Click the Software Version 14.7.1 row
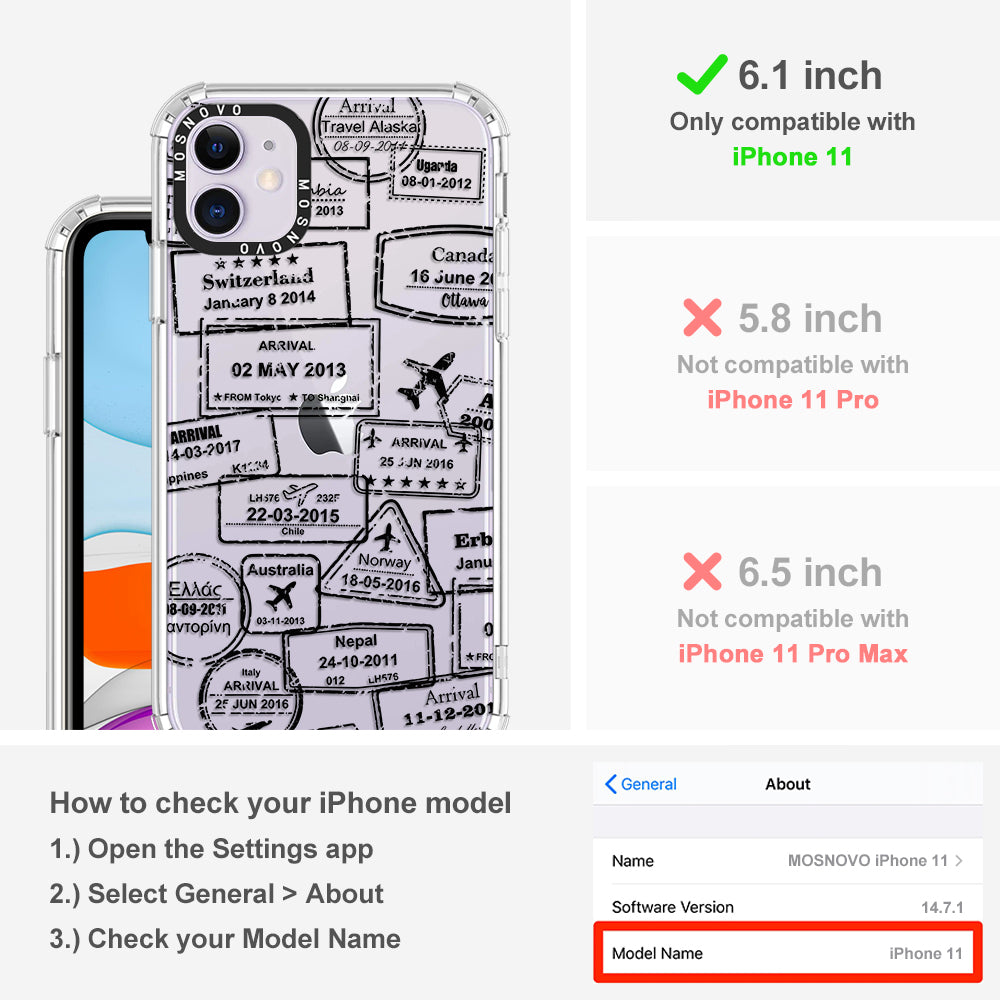 click(788, 907)
